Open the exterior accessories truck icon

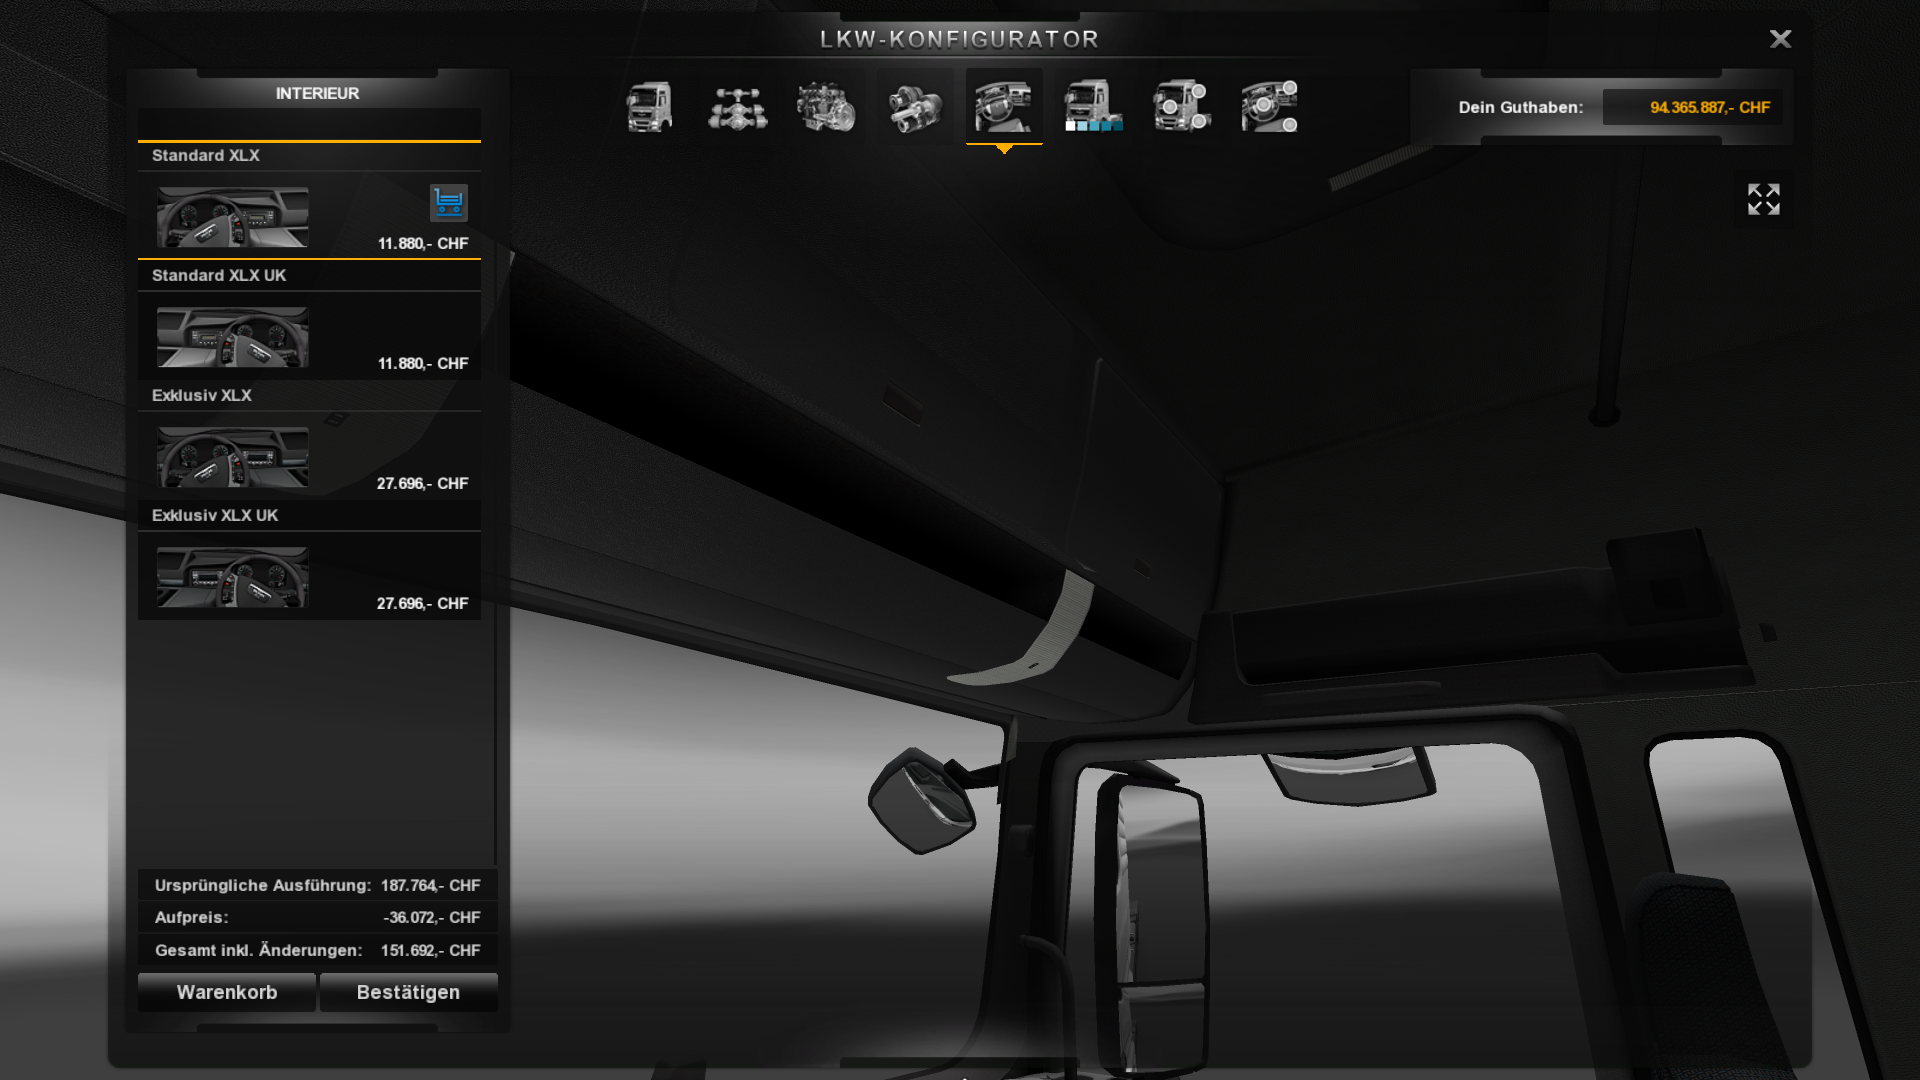click(x=1181, y=107)
